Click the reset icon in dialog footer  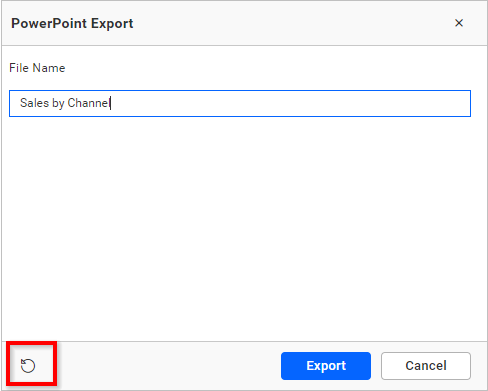(x=28, y=366)
